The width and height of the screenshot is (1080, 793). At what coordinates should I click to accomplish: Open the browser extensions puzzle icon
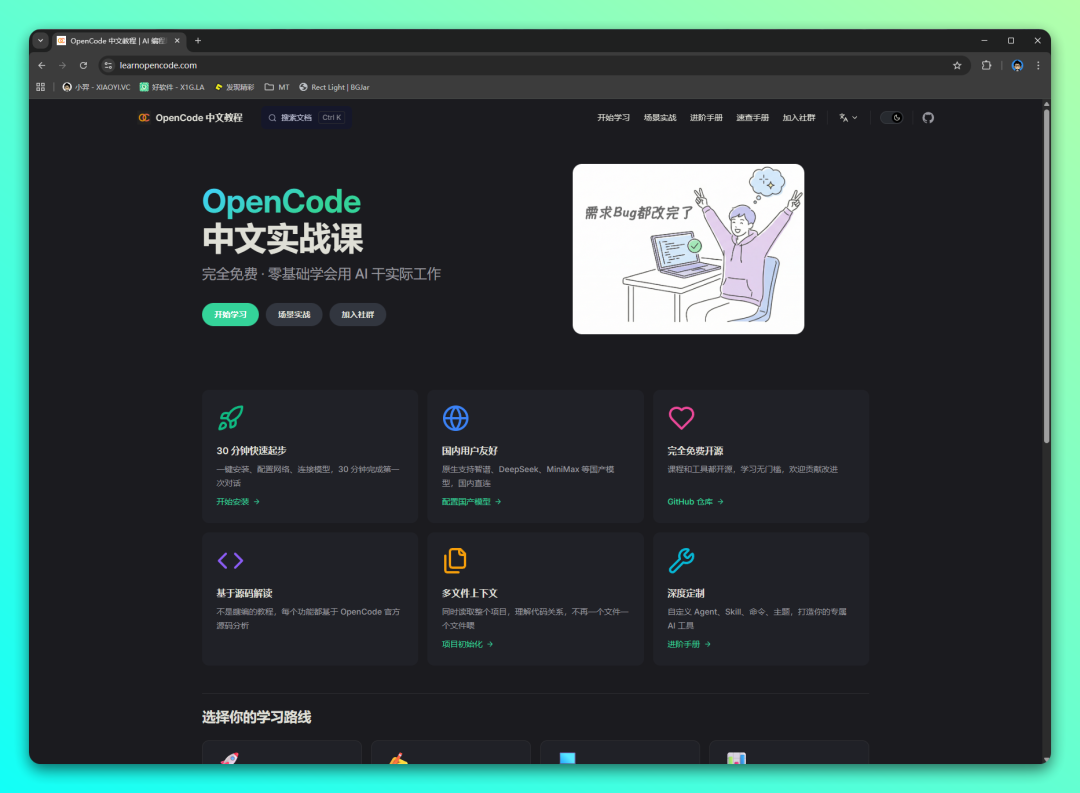[986, 65]
